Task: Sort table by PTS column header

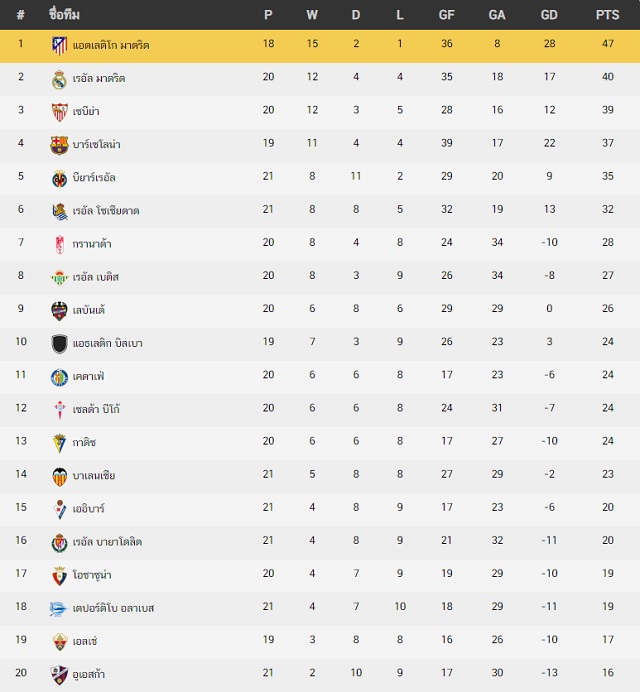Action: (x=607, y=15)
